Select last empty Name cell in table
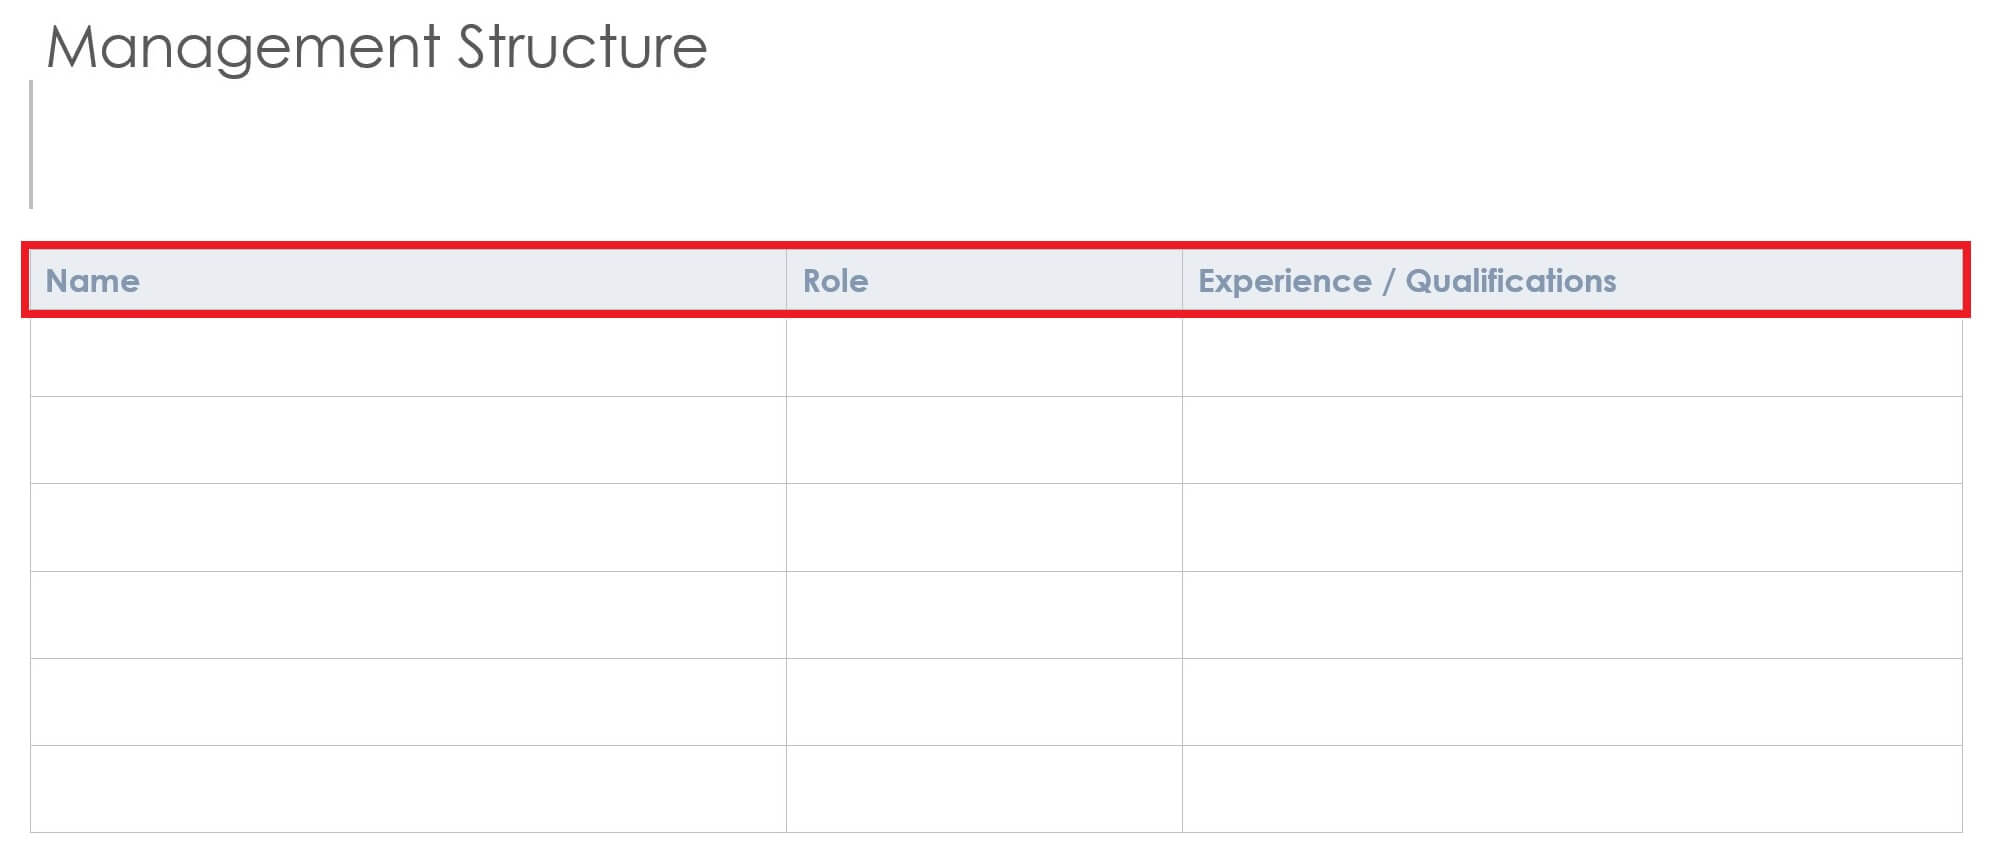The height and width of the screenshot is (861, 1997). (x=408, y=788)
